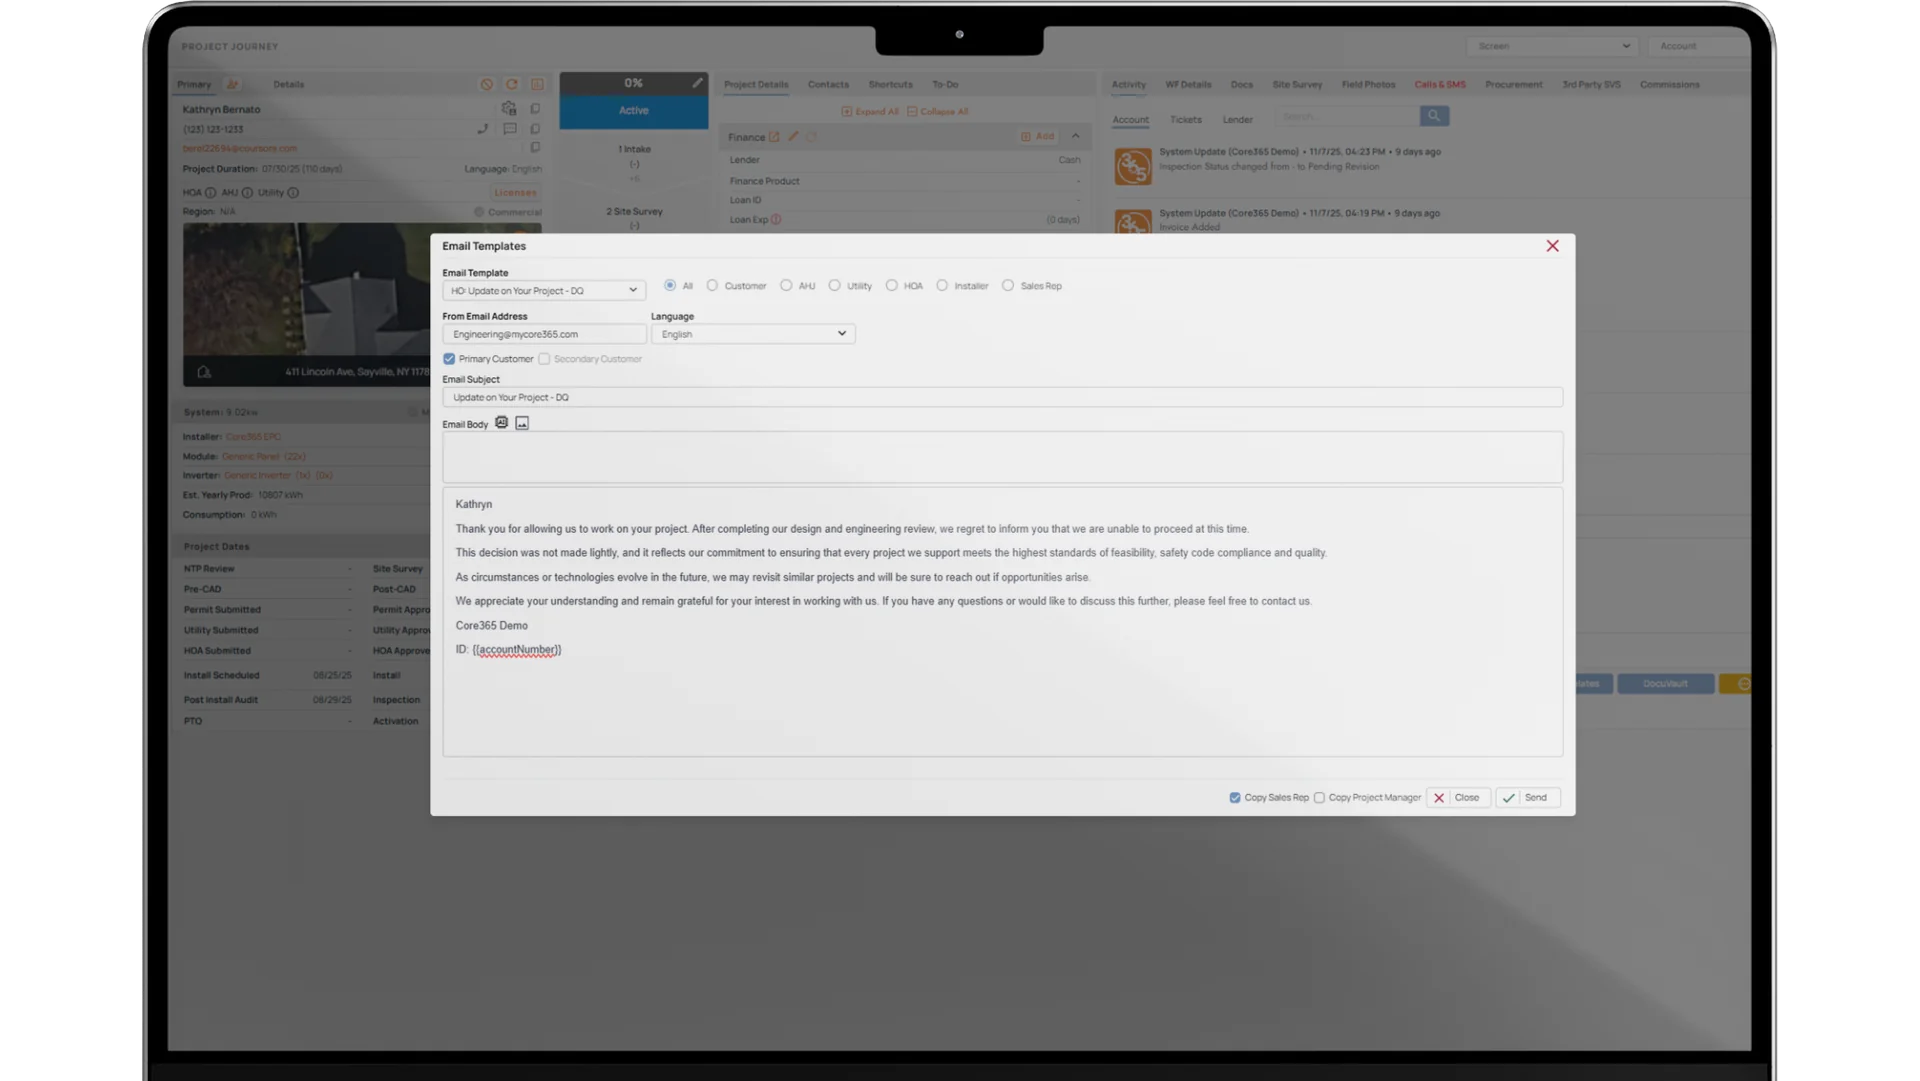This screenshot has width=1920, height=1081.
Task: Refresh the project using the orange reload icon
Action: tap(512, 85)
